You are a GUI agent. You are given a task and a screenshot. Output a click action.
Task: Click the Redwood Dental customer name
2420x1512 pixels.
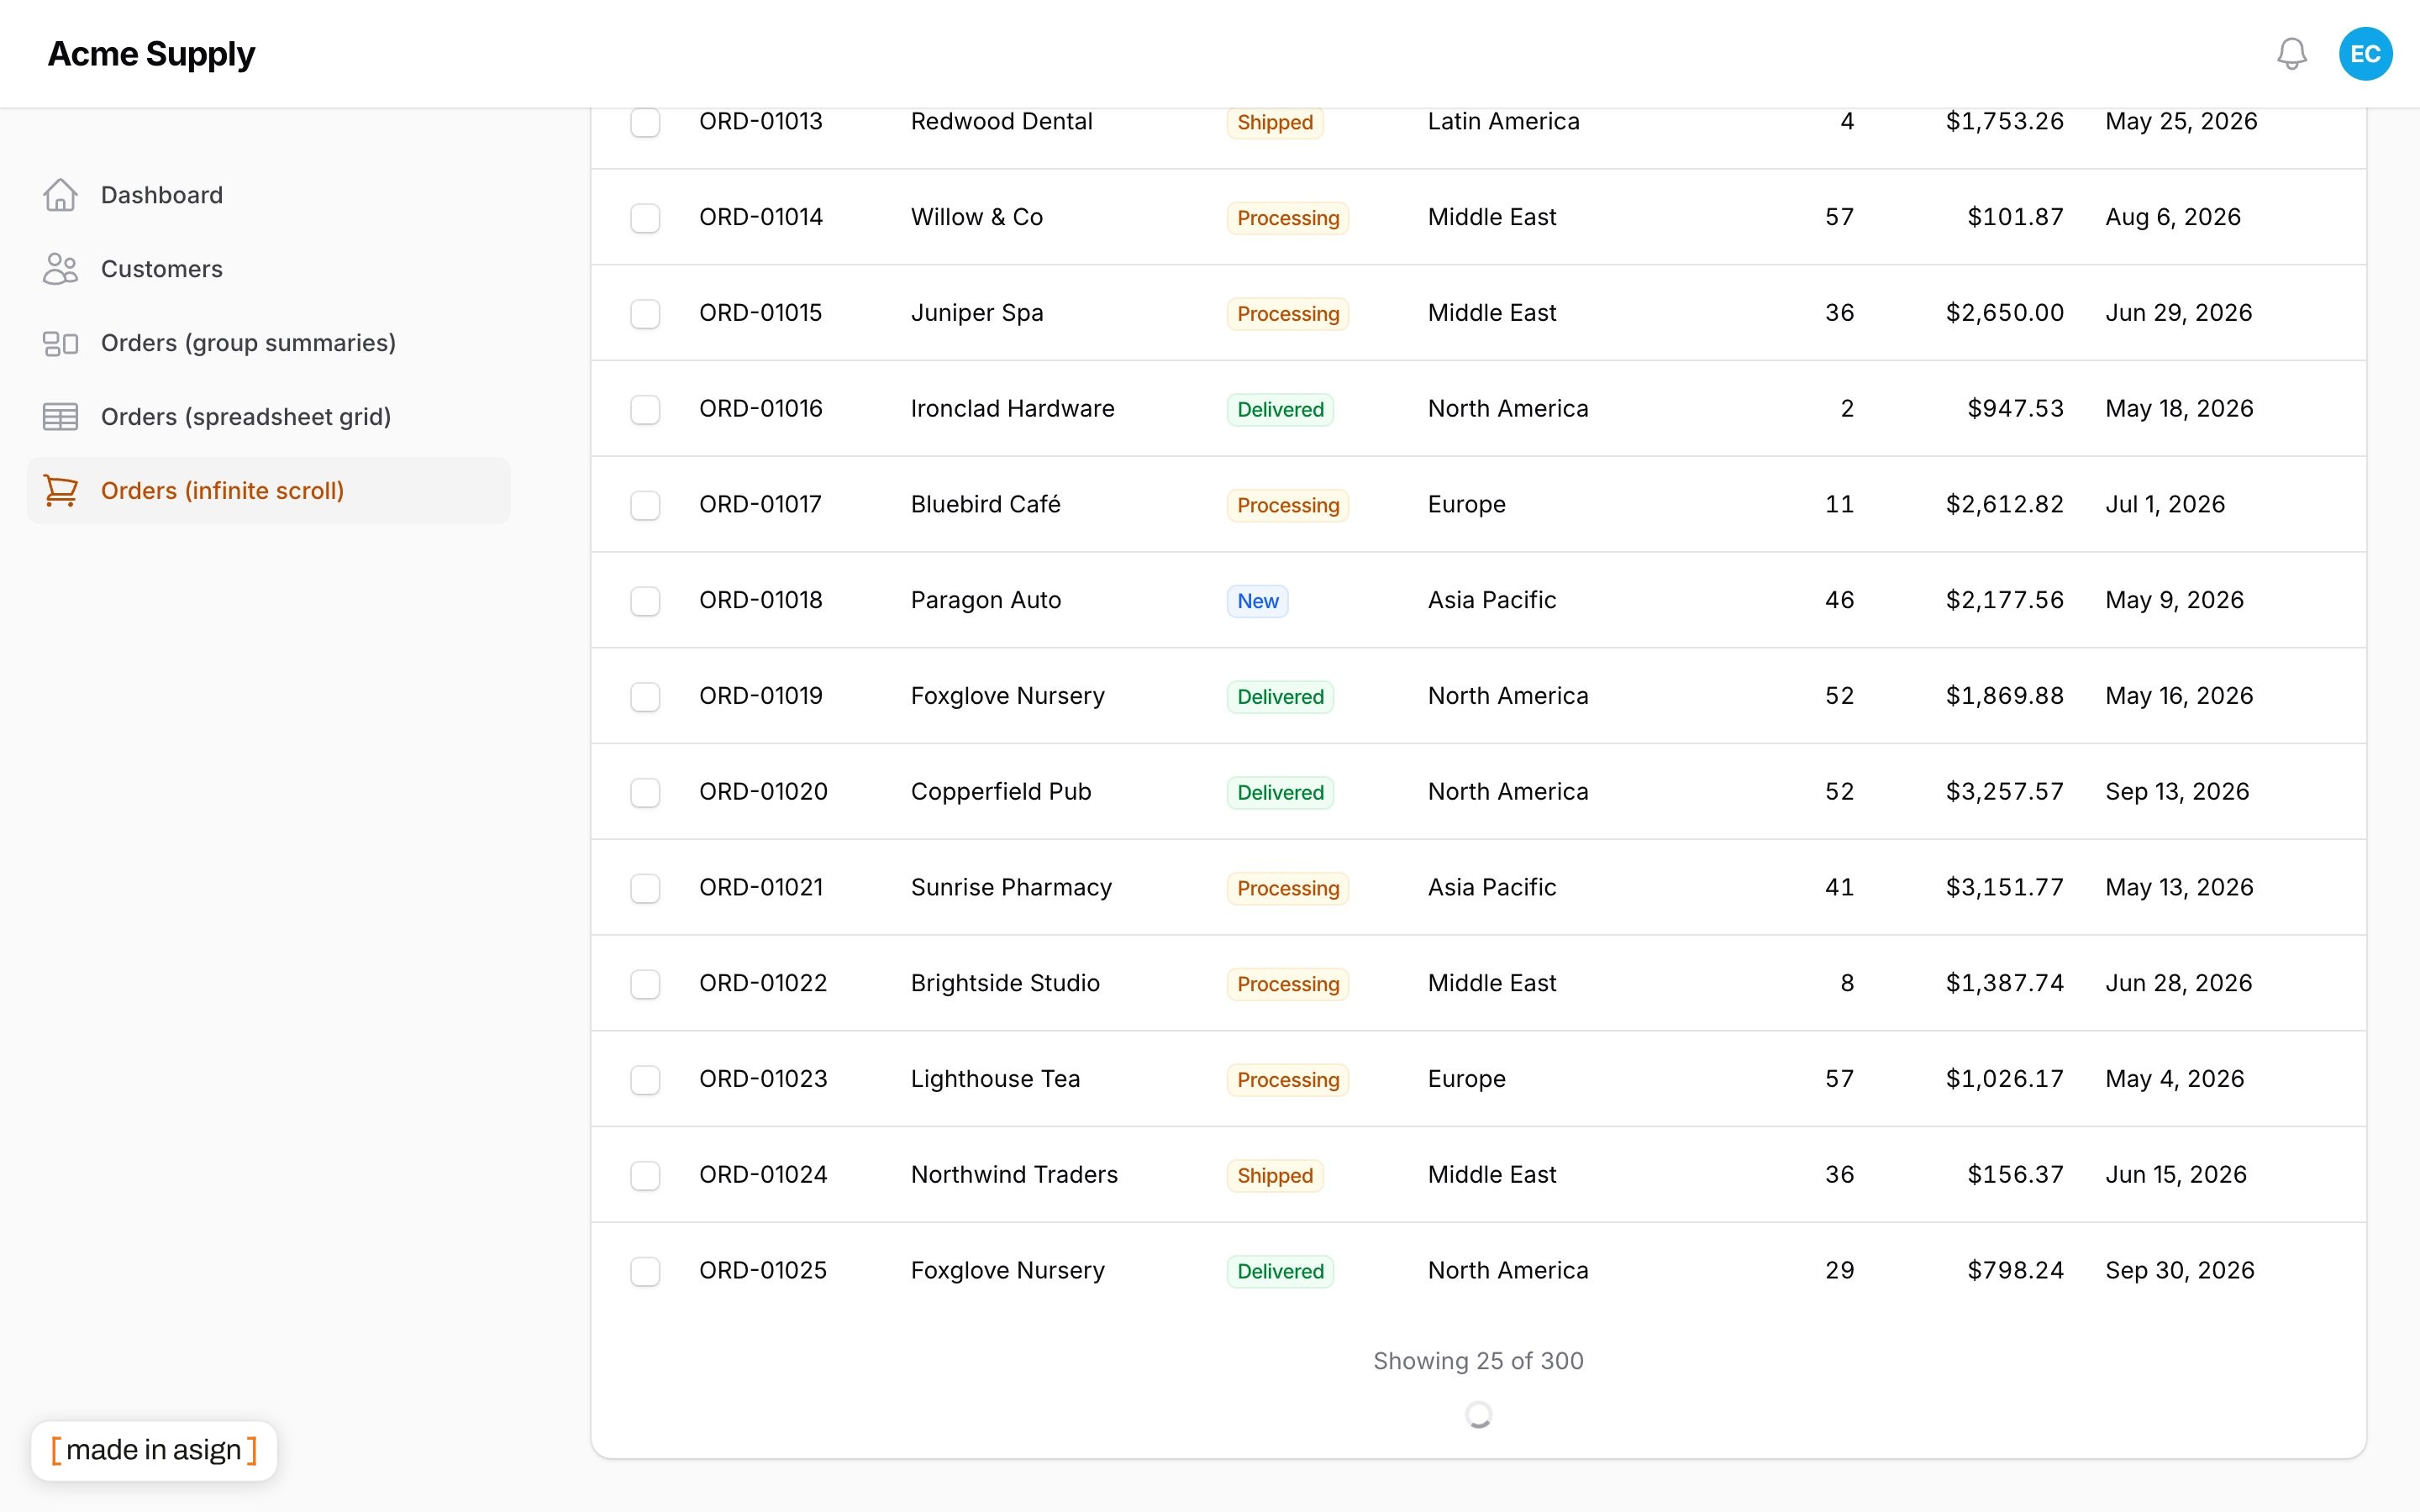1001,121
